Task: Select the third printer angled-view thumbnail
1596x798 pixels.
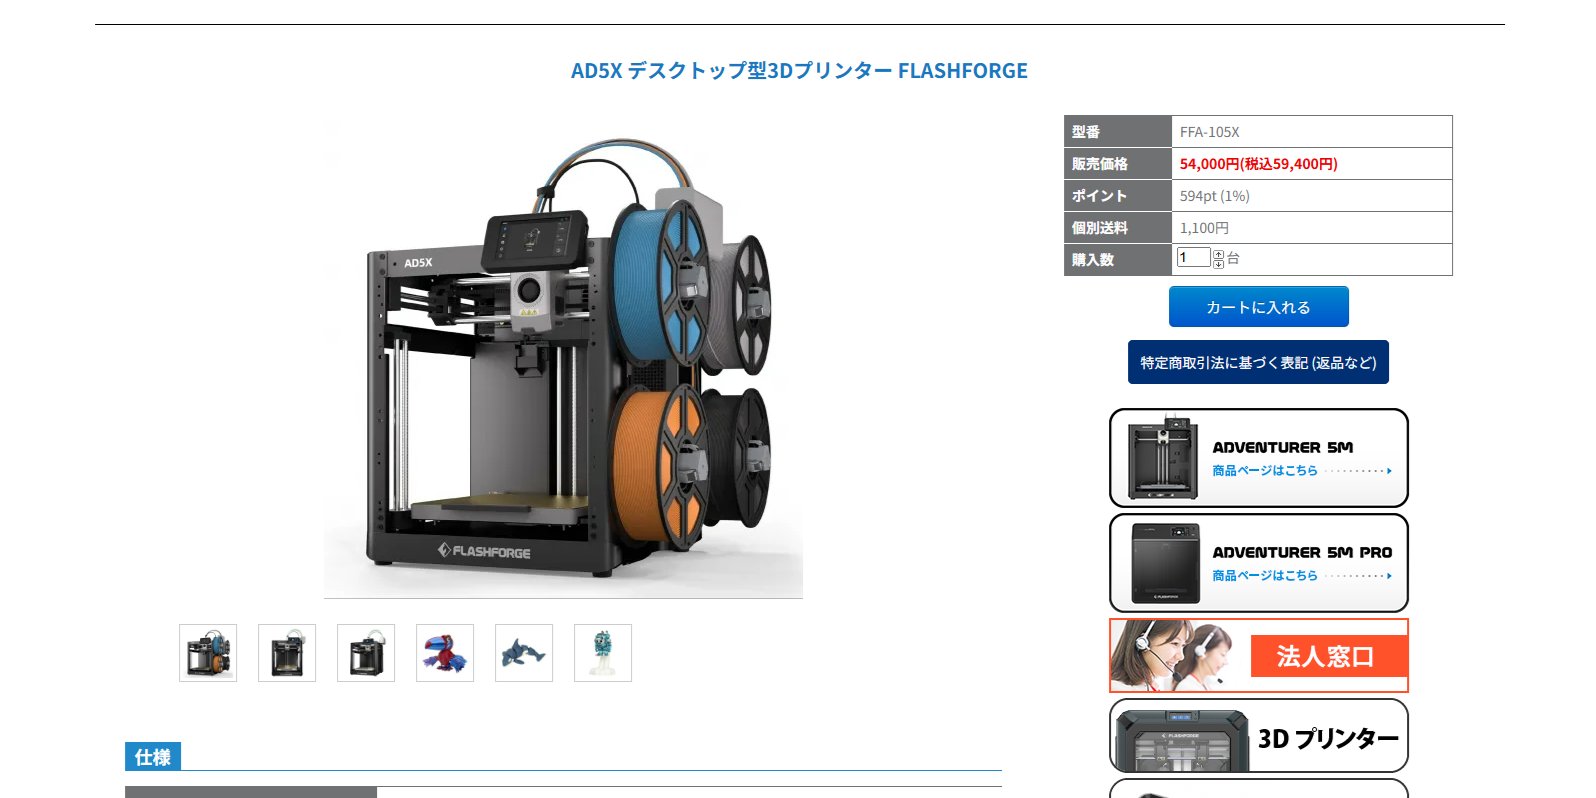Action: point(366,653)
